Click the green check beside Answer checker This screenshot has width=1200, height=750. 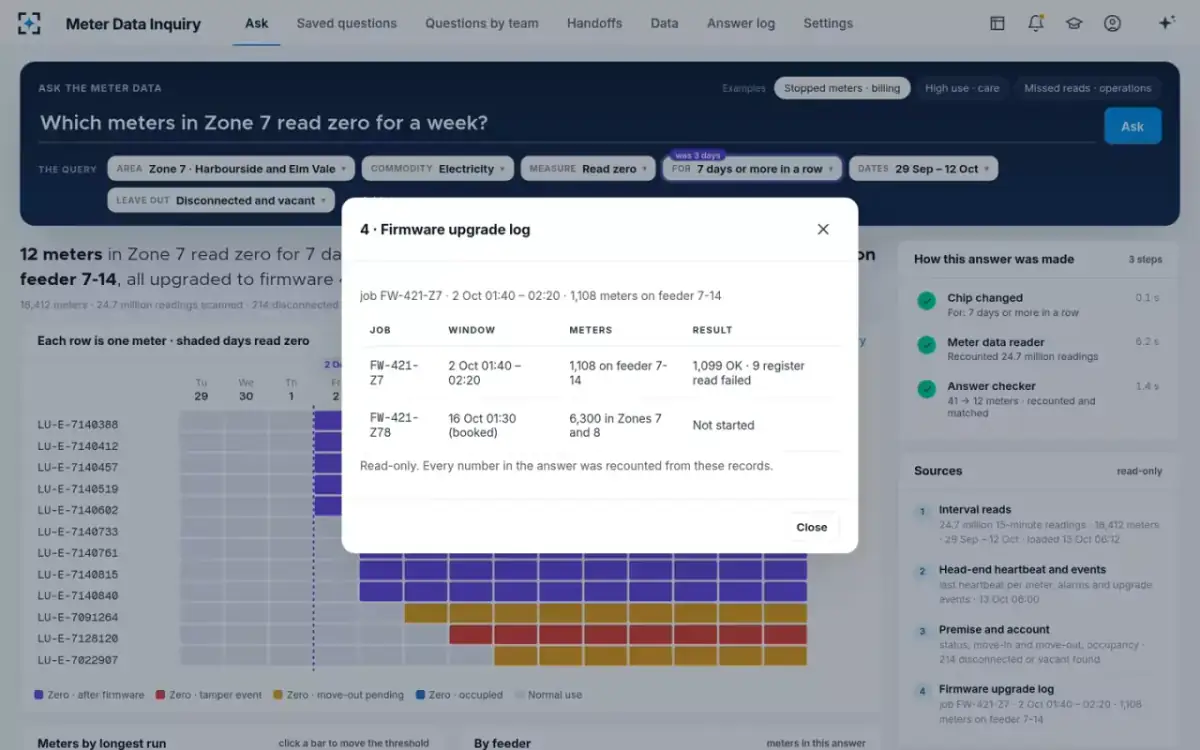pos(927,388)
